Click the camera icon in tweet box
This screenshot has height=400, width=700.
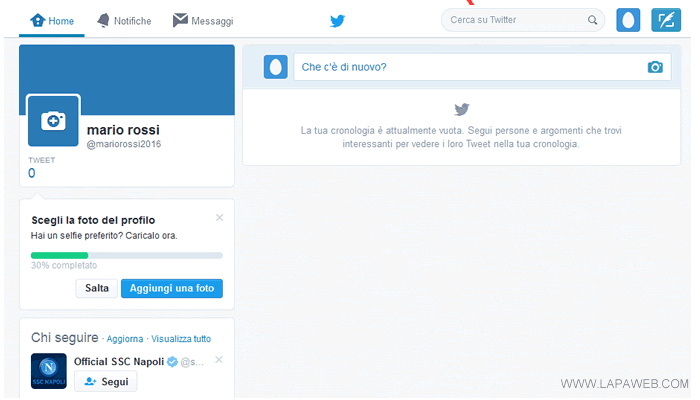coord(655,67)
